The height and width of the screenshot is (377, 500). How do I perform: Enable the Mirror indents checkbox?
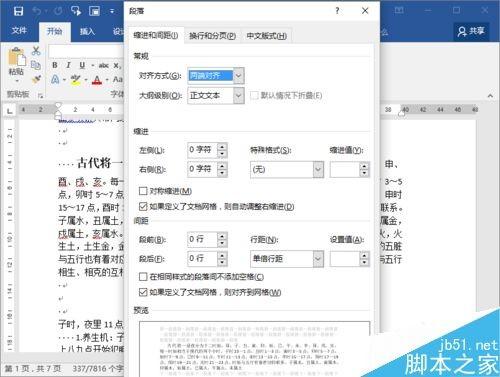(143, 191)
